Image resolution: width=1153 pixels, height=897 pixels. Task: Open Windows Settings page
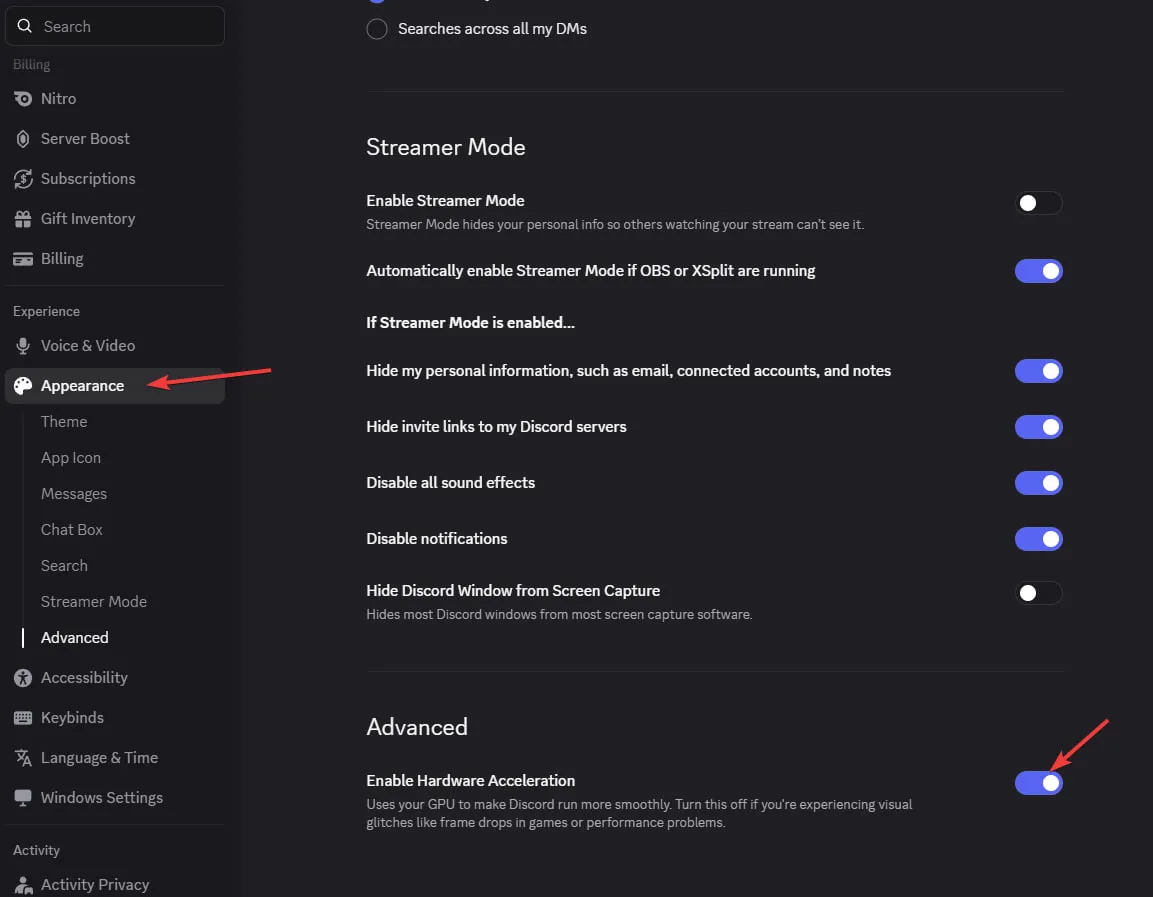tap(114, 798)
